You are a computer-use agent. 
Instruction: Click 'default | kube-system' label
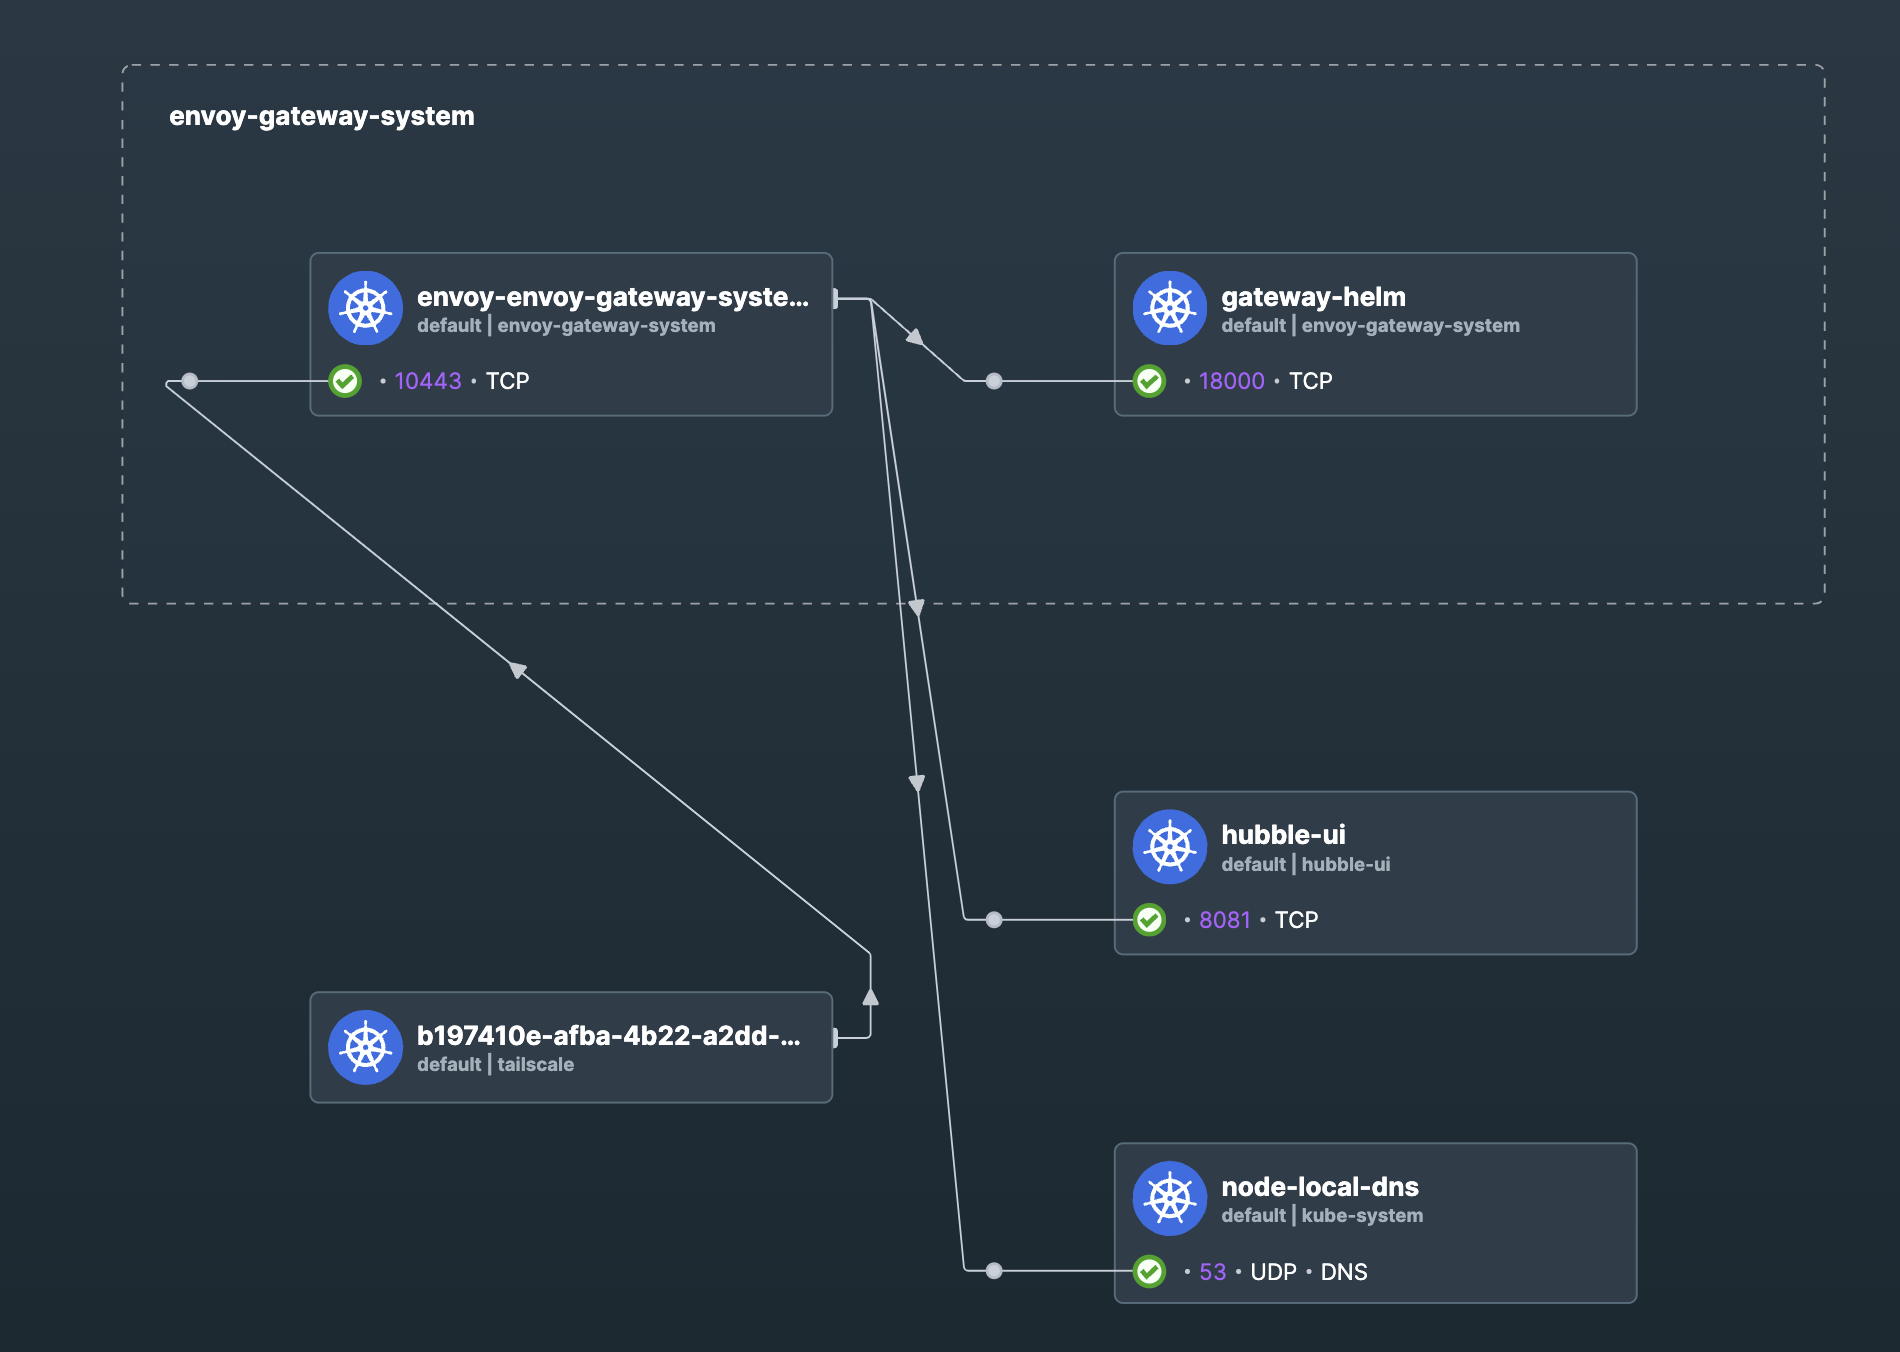1322,1216
